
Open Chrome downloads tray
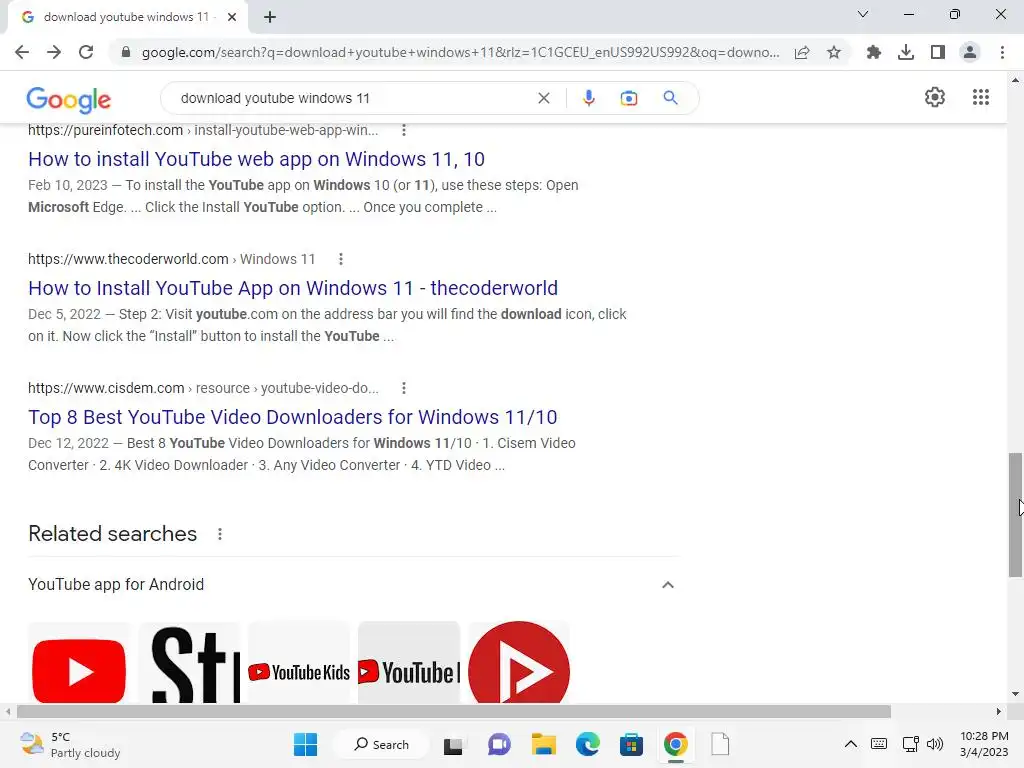(906, 52)
